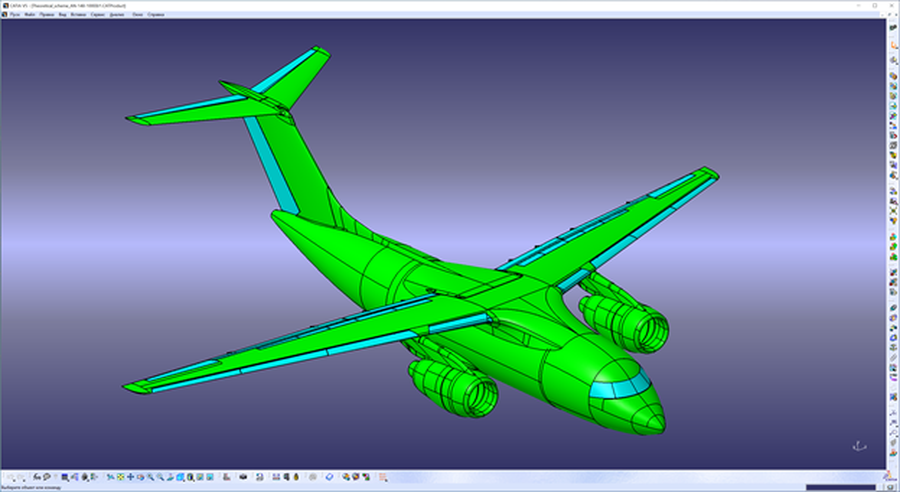Open the Анализ menu
This screenshot has height=492, width=900.
coord(117,14)
